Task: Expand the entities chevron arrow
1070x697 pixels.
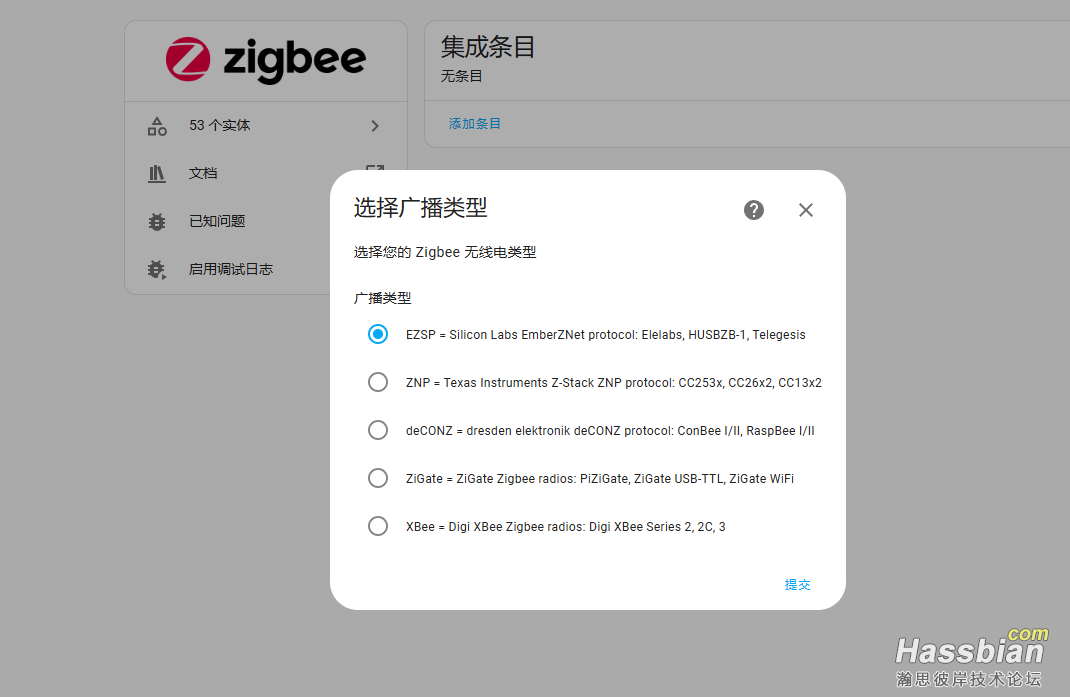Action: pos(375,126)
